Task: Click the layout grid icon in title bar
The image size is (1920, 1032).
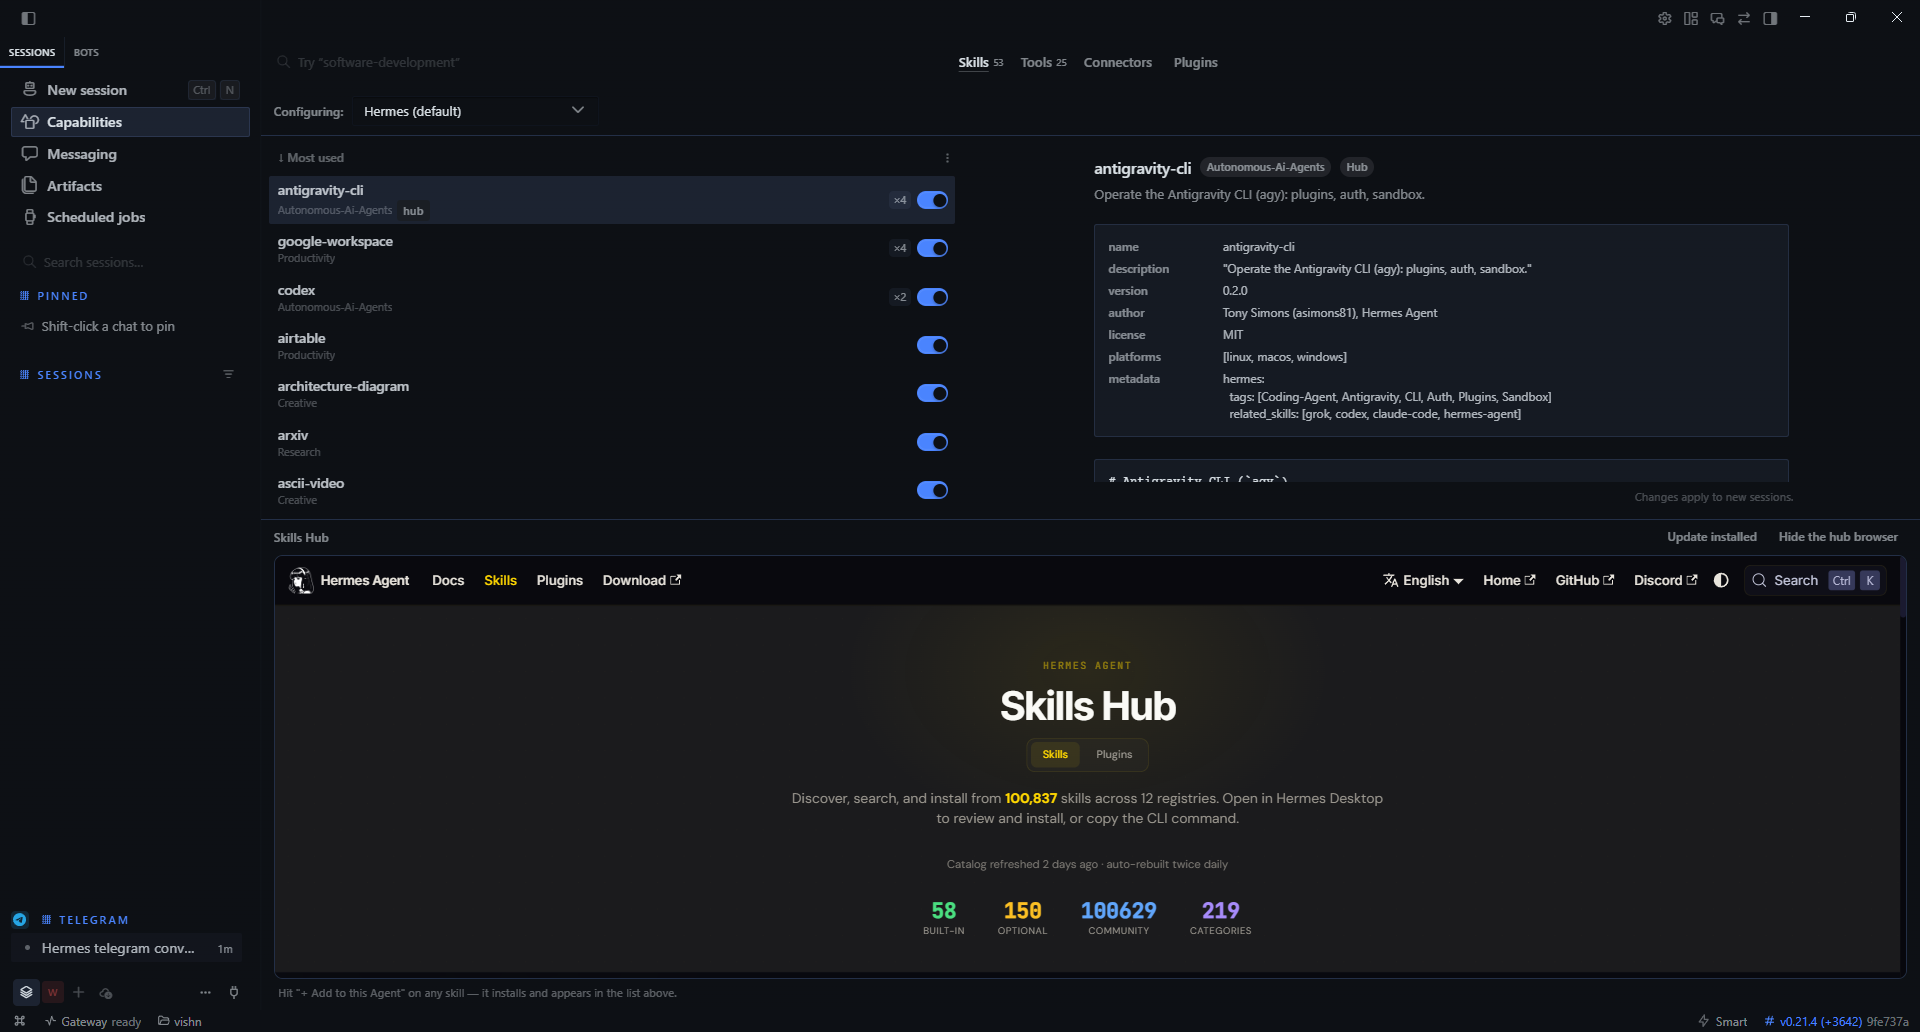Action: pos(1691,18)
